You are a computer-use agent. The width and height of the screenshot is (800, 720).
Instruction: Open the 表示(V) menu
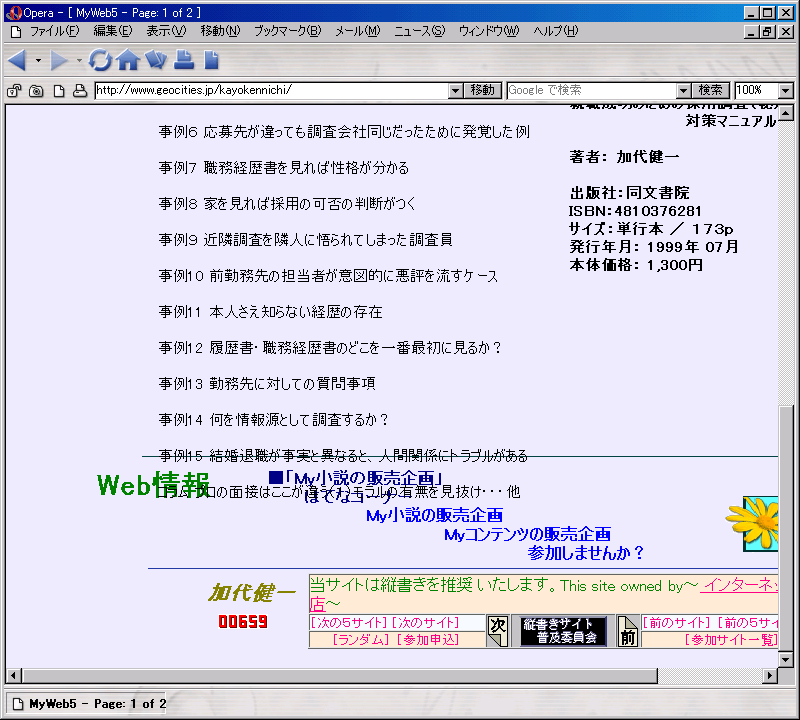tap(166, 31)
